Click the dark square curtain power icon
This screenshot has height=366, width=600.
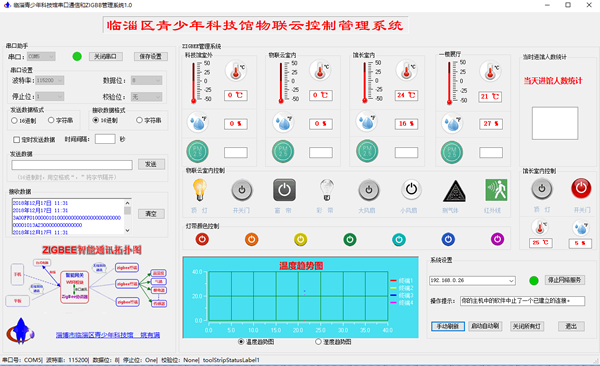coord(284,190)
